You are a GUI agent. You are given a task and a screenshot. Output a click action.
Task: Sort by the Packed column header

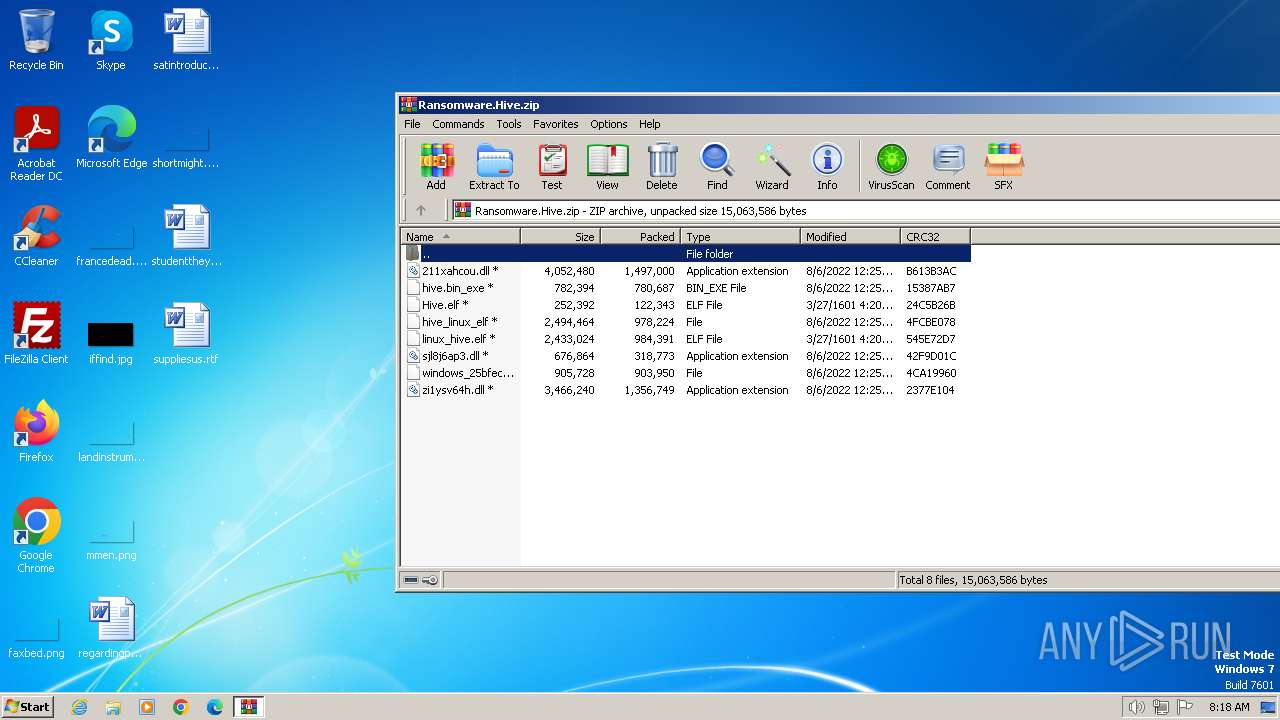pyautogui.click(x=641, y=237)
